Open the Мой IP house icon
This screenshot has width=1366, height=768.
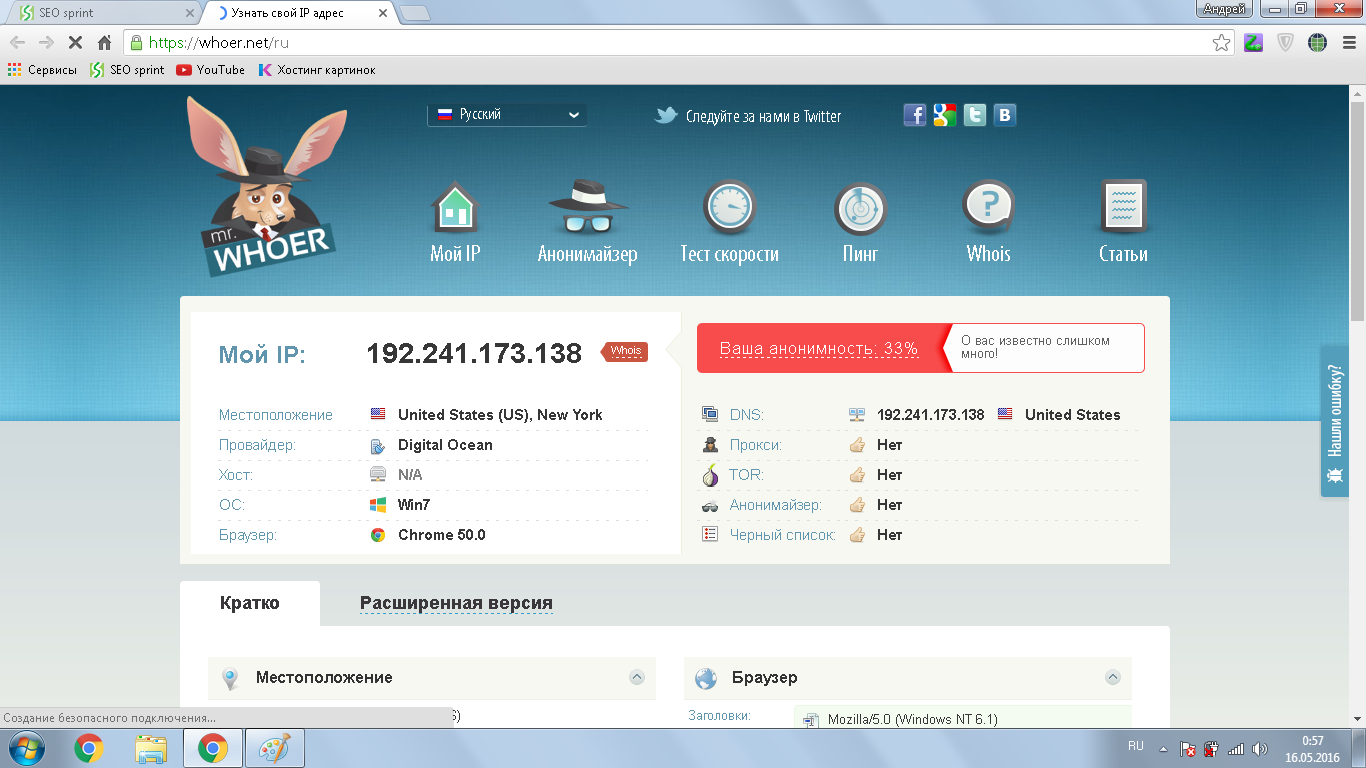tap(455, 209)
